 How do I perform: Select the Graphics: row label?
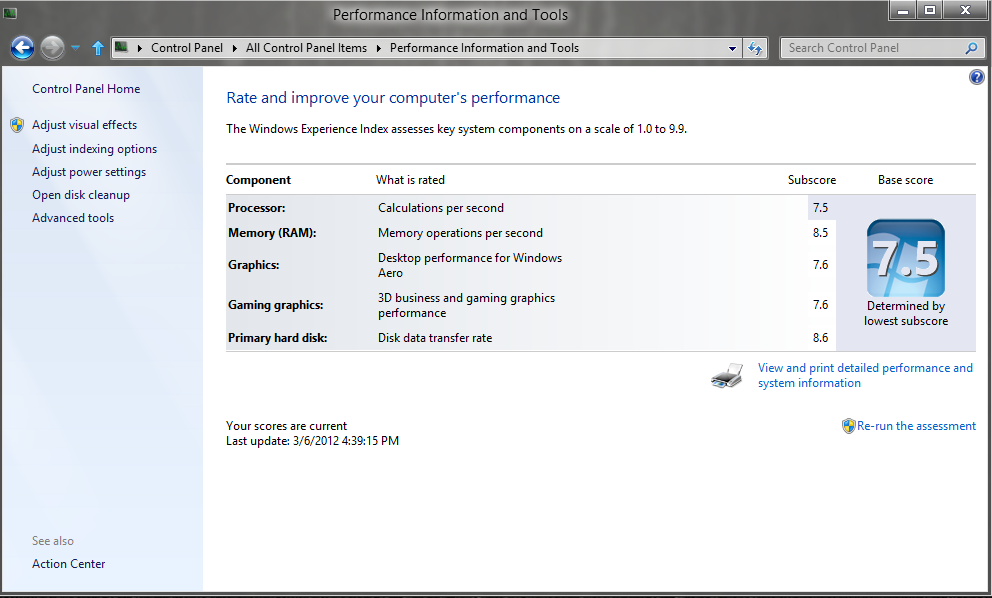pyautogui.click(x=254, y=265)
